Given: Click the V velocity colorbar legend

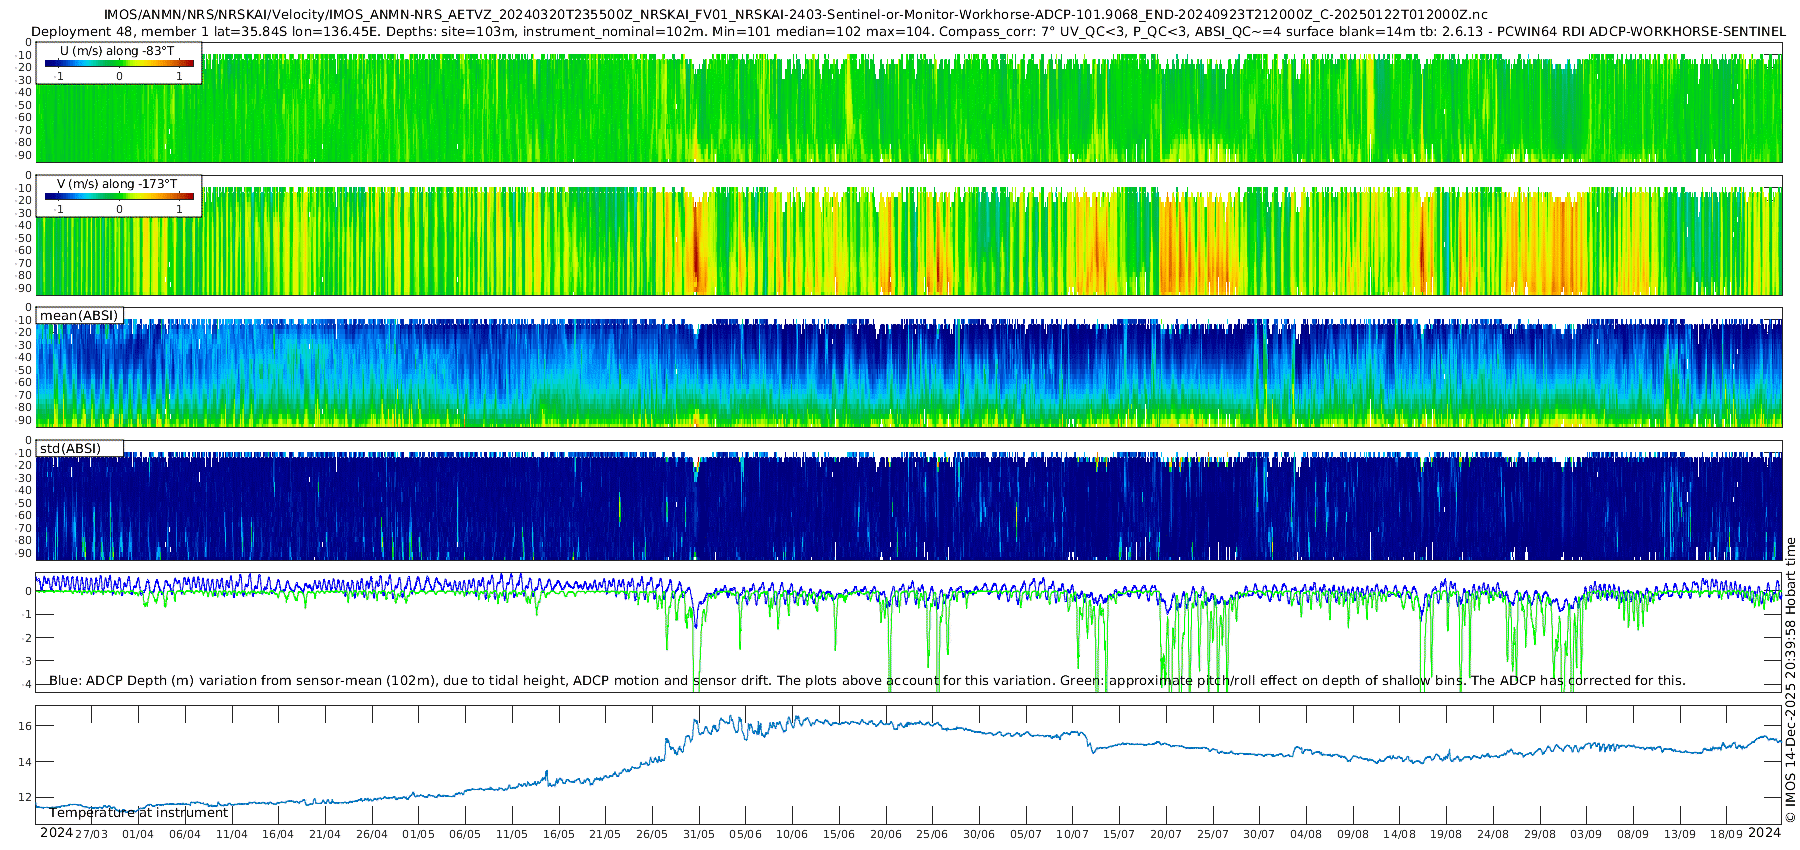Looking at the screenshot, I should [x=119, y=196].
